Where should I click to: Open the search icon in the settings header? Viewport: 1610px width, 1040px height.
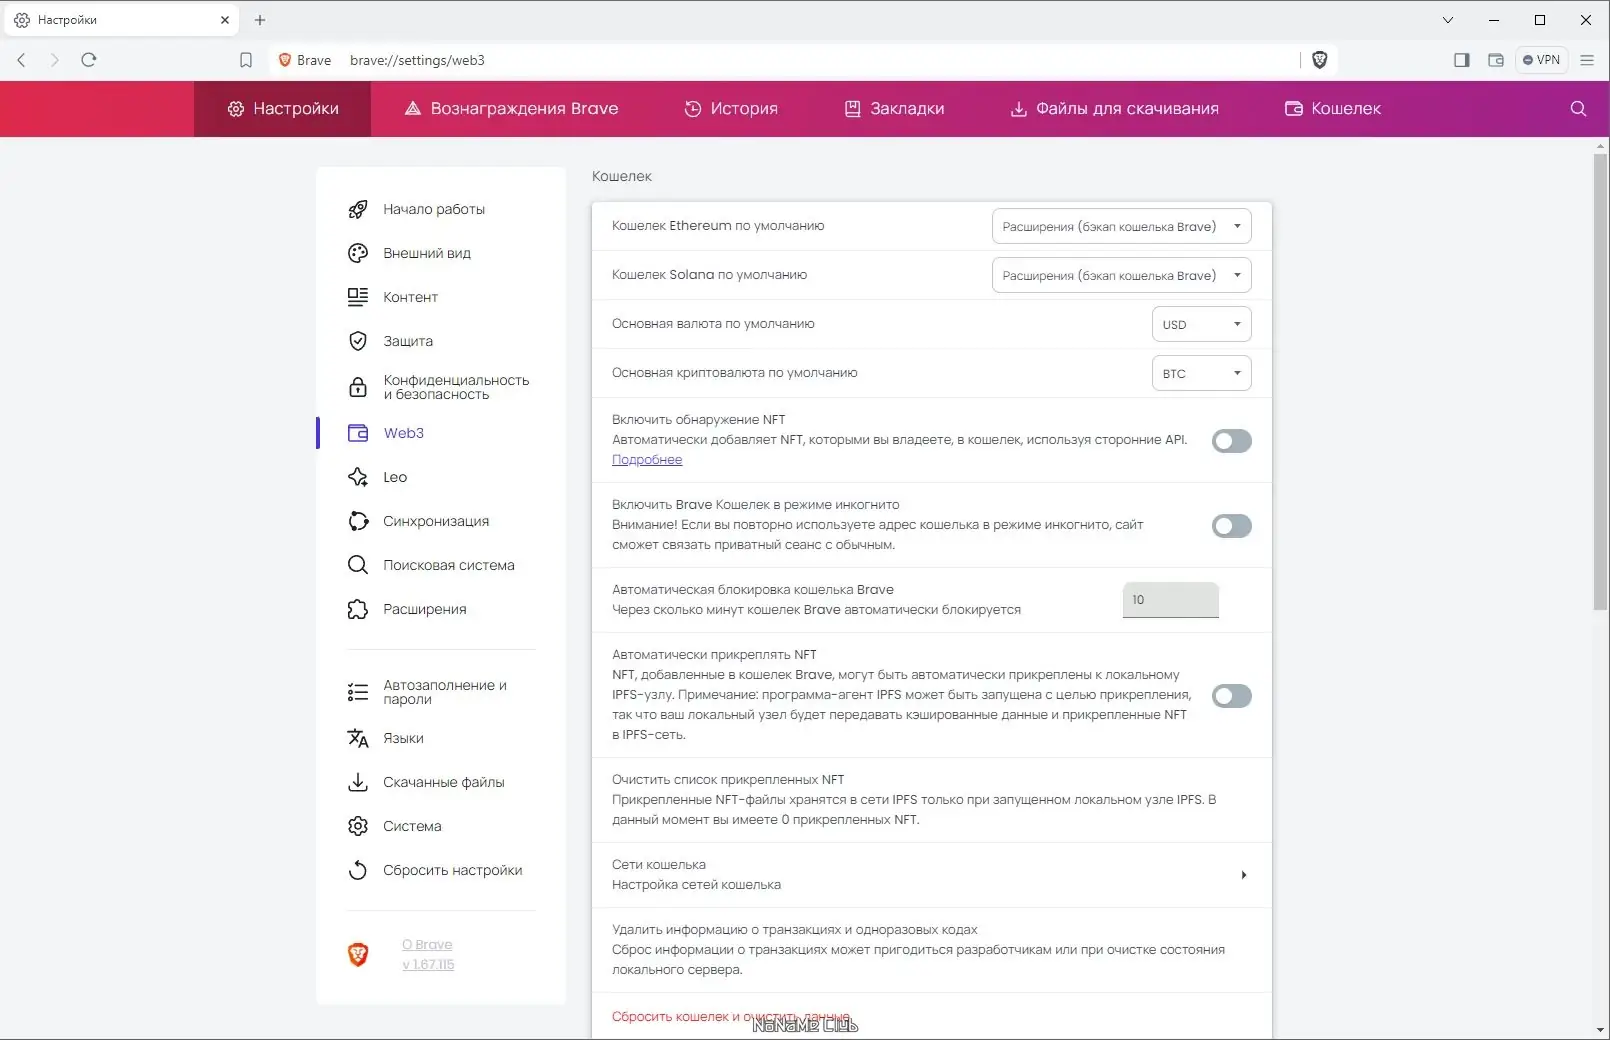coord(1578,109)
